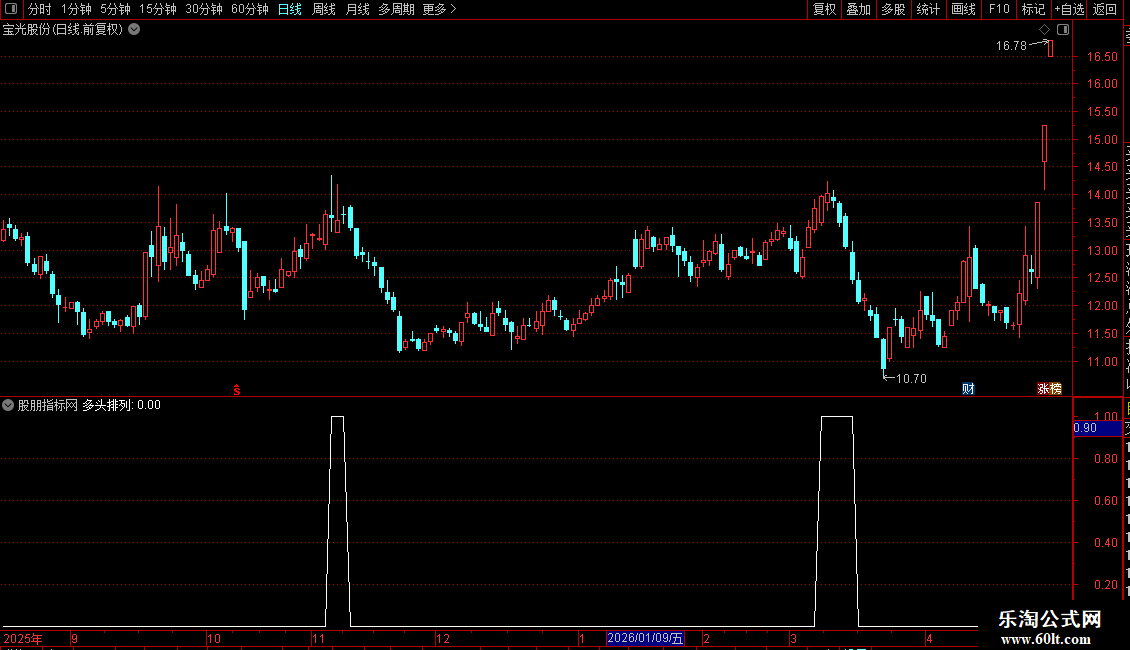Click the 多头排列: 0.00 indicator value
Viewport: 1130px width, 650px height.
pos(121,405)
